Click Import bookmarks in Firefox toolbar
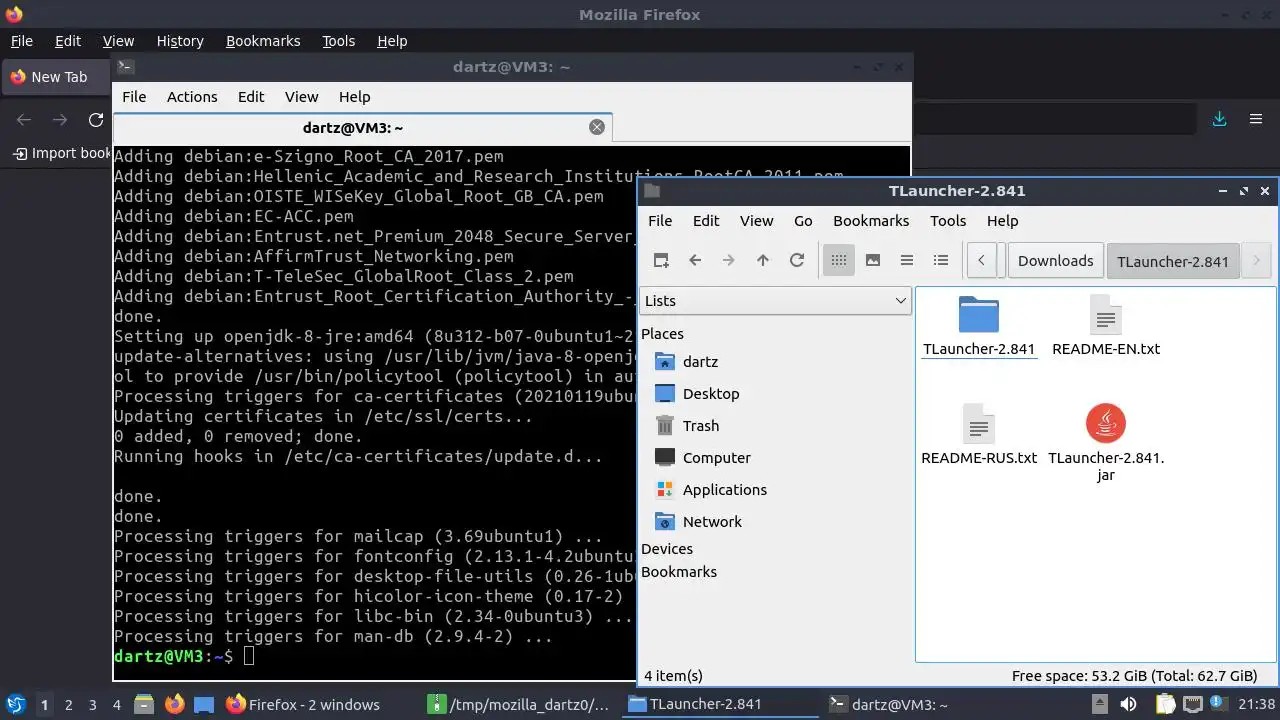This screenshot has width=1280, height=720. 62,153
